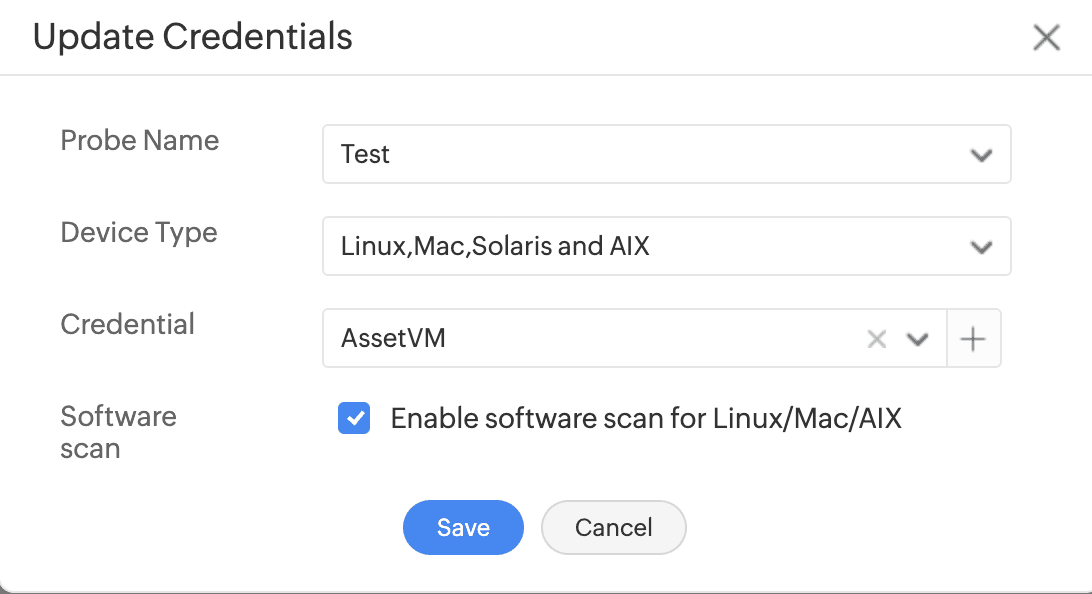Click the 'Test' probe name value
Image resolution: width=1092 pixels, height=594 pixels.
pyautogui.click(x=365, y=155)
